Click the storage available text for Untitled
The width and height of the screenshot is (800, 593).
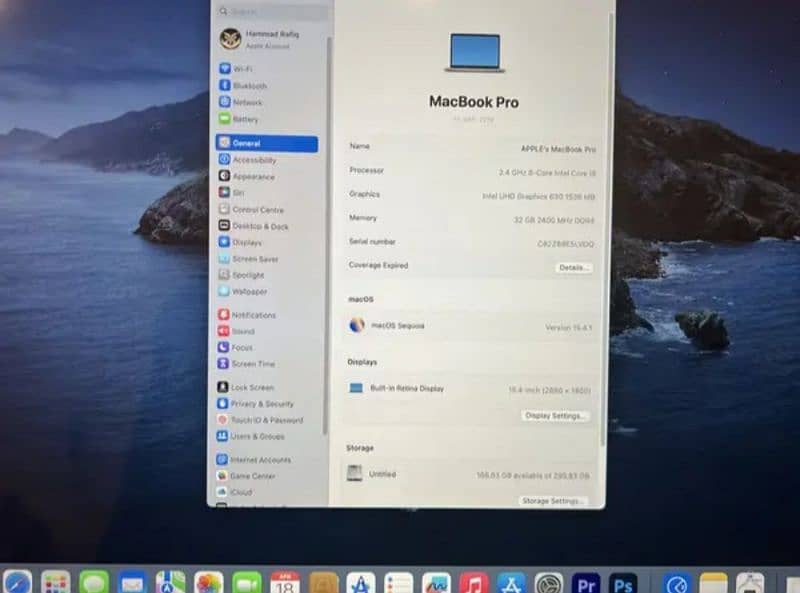pyautogui.click(x=533, y=476)
